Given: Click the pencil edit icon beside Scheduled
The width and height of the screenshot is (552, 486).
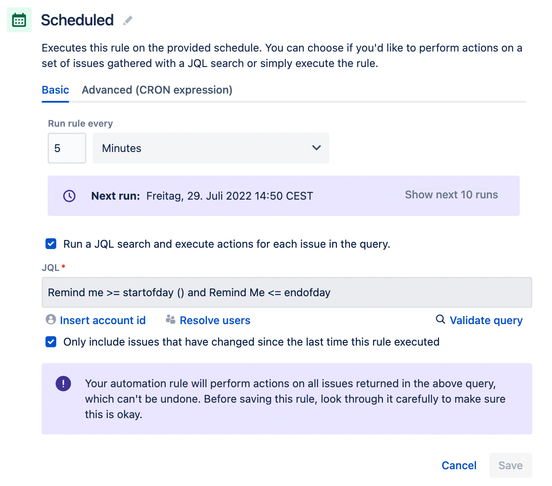Looking at the screenshot, I should tap(128, 20).
